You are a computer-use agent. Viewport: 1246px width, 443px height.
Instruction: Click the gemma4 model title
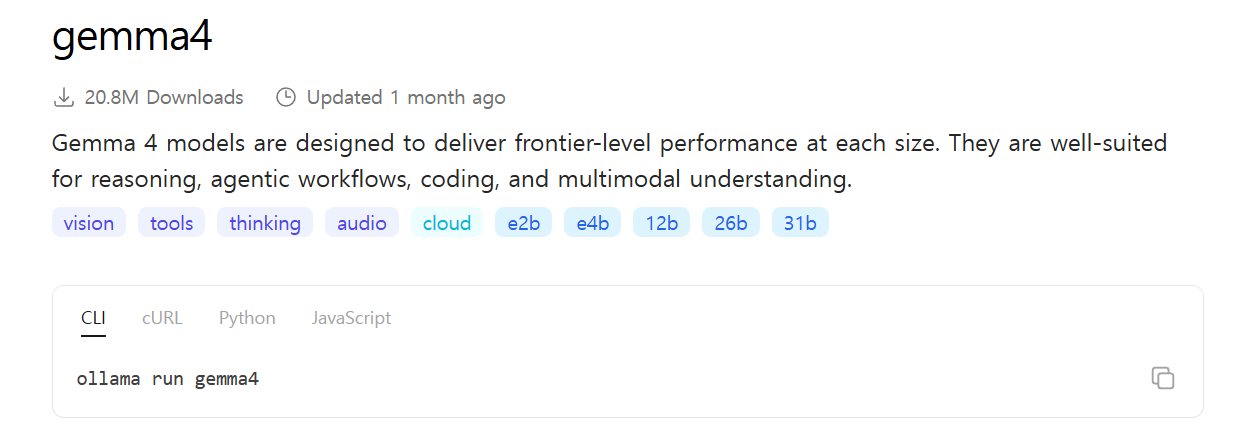coord(132,38)
